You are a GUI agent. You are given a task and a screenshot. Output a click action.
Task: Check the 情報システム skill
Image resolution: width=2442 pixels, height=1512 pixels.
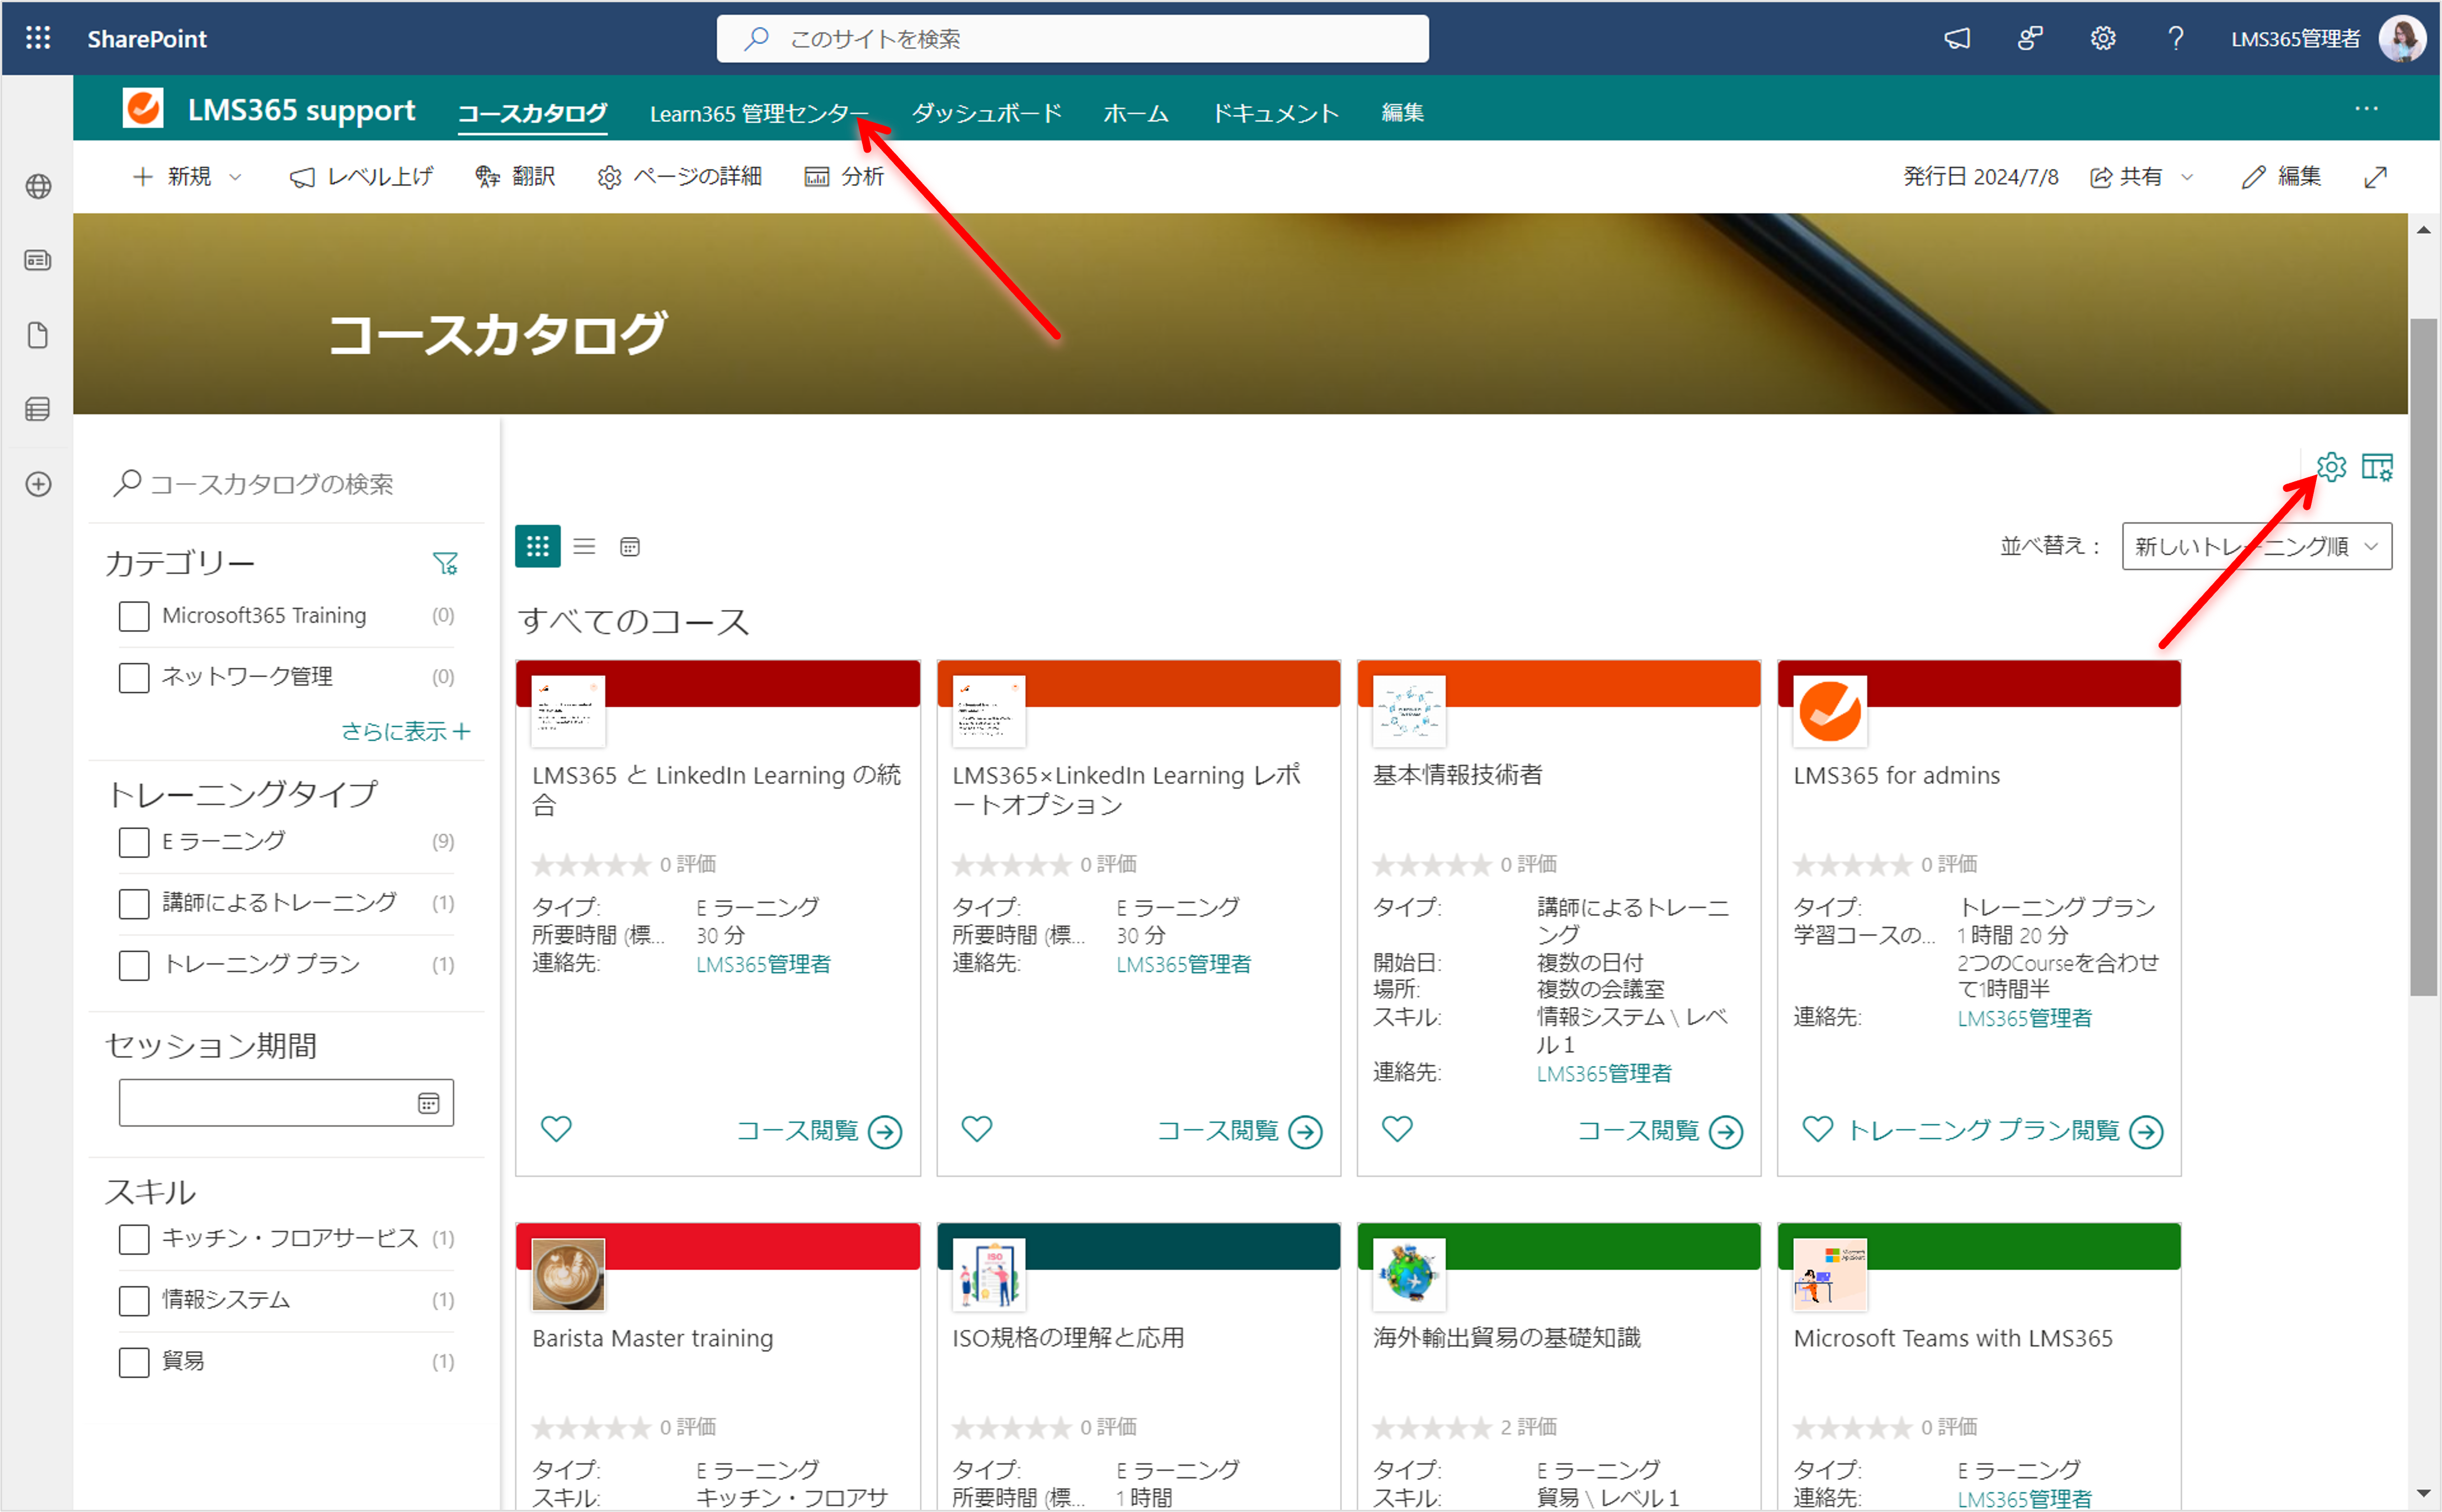coord(134,1300)
